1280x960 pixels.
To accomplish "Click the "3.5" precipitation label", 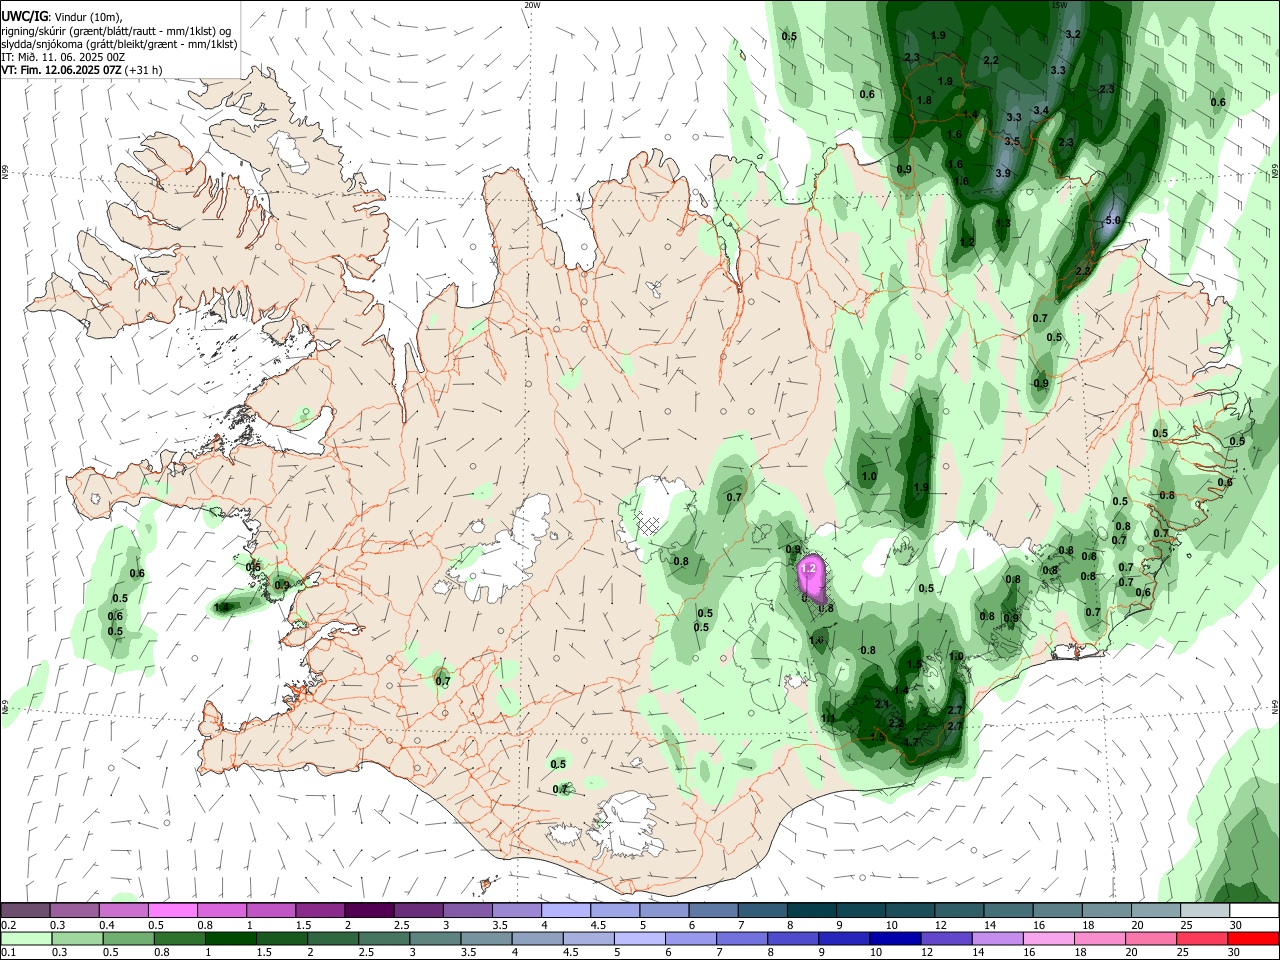I will 1012,141.
